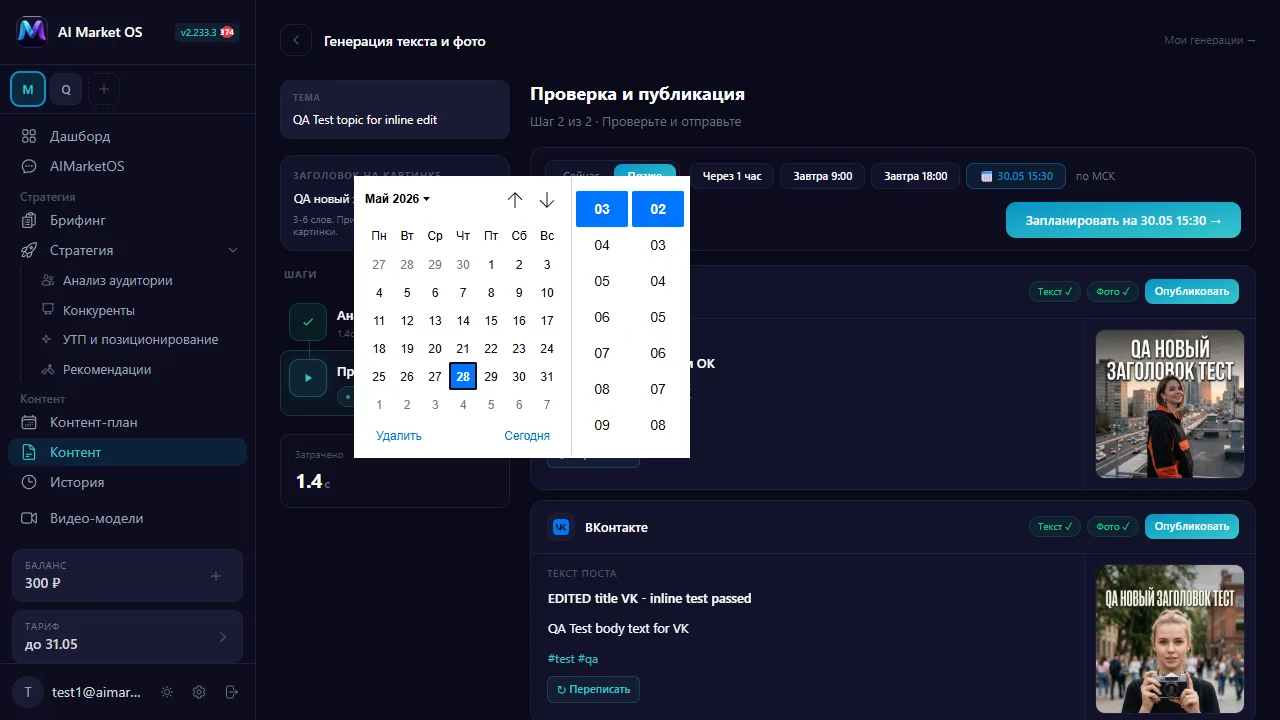Screen dimensions: 1280x720
Task: Select May 31 in the calendar
Action: [547, 377]
